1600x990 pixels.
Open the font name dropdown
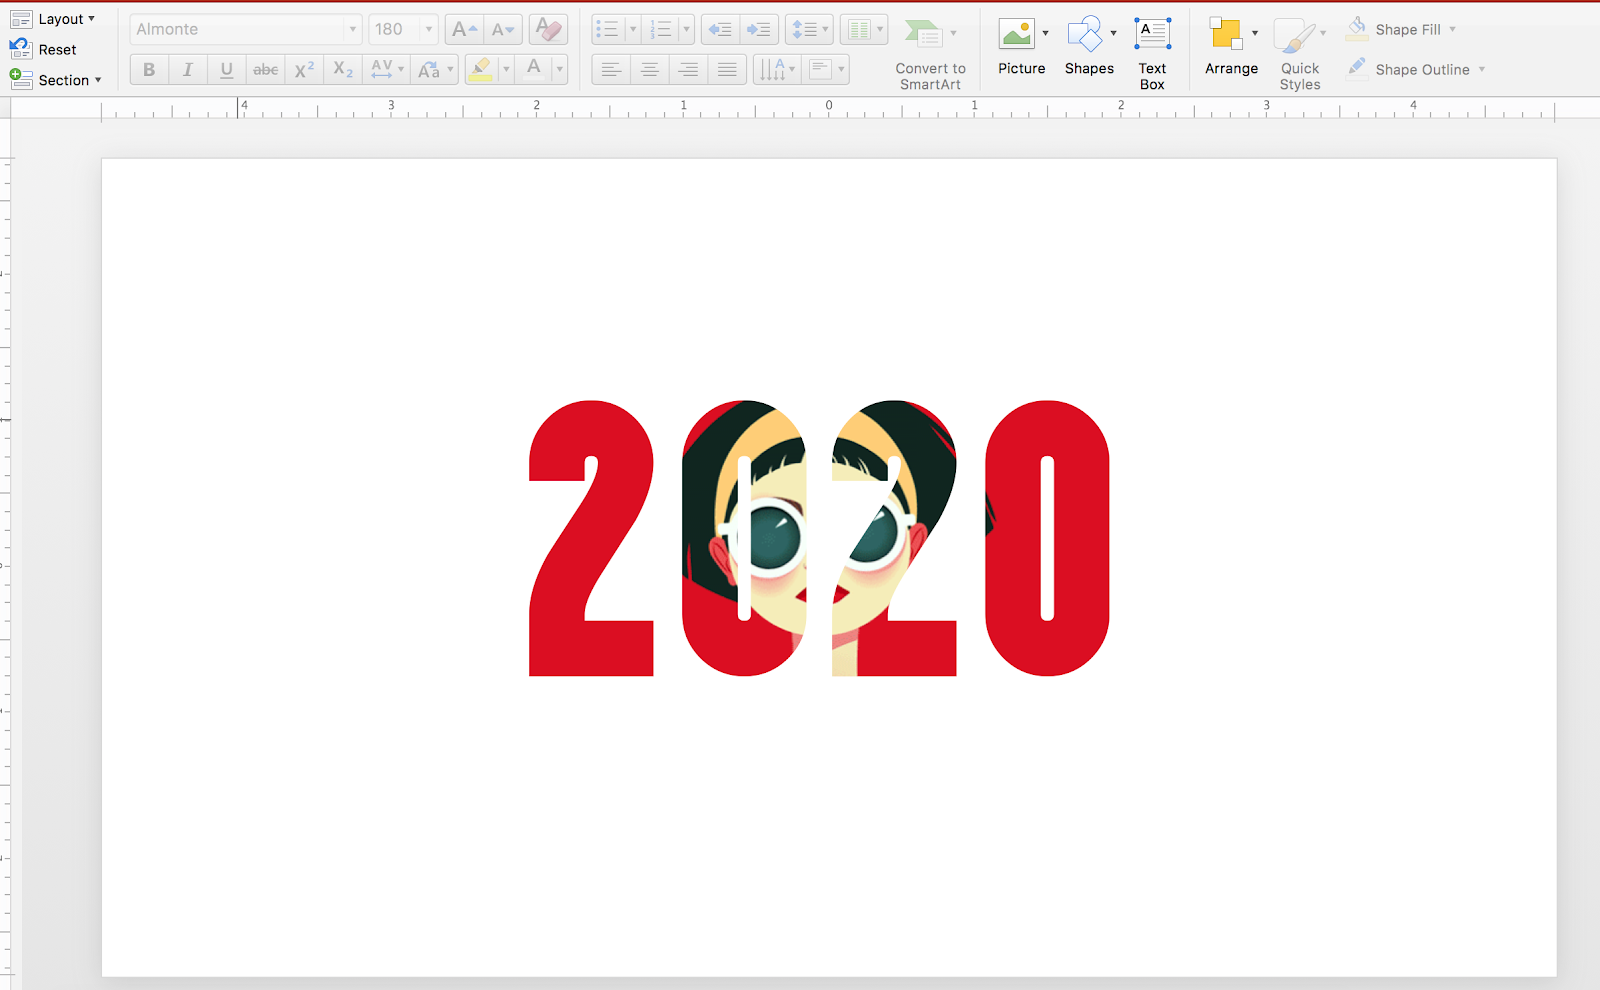[351, 29]
